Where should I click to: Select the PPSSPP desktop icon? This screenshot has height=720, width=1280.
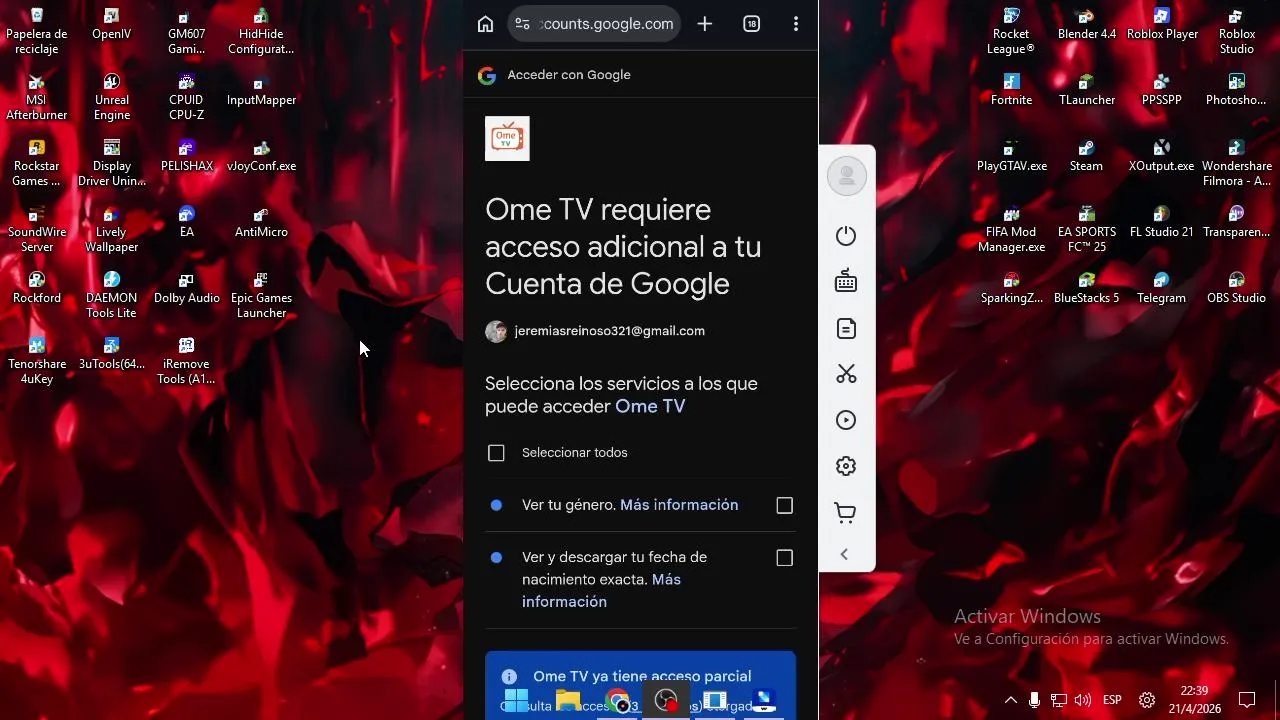1162,90
